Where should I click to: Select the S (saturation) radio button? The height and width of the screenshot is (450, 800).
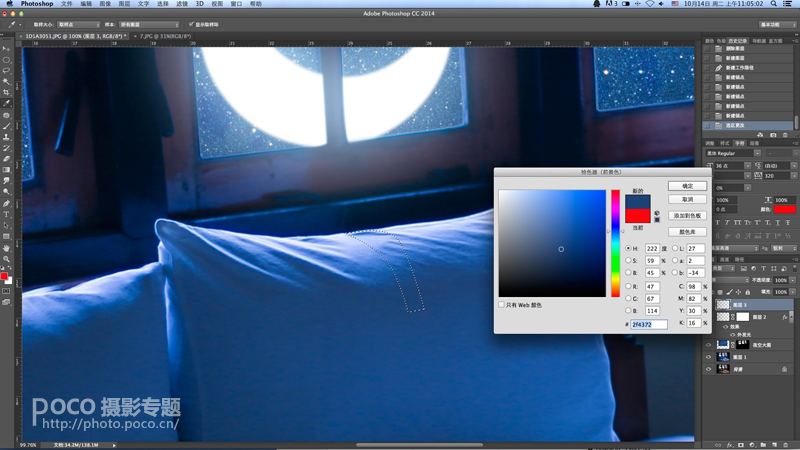point(628,260)
